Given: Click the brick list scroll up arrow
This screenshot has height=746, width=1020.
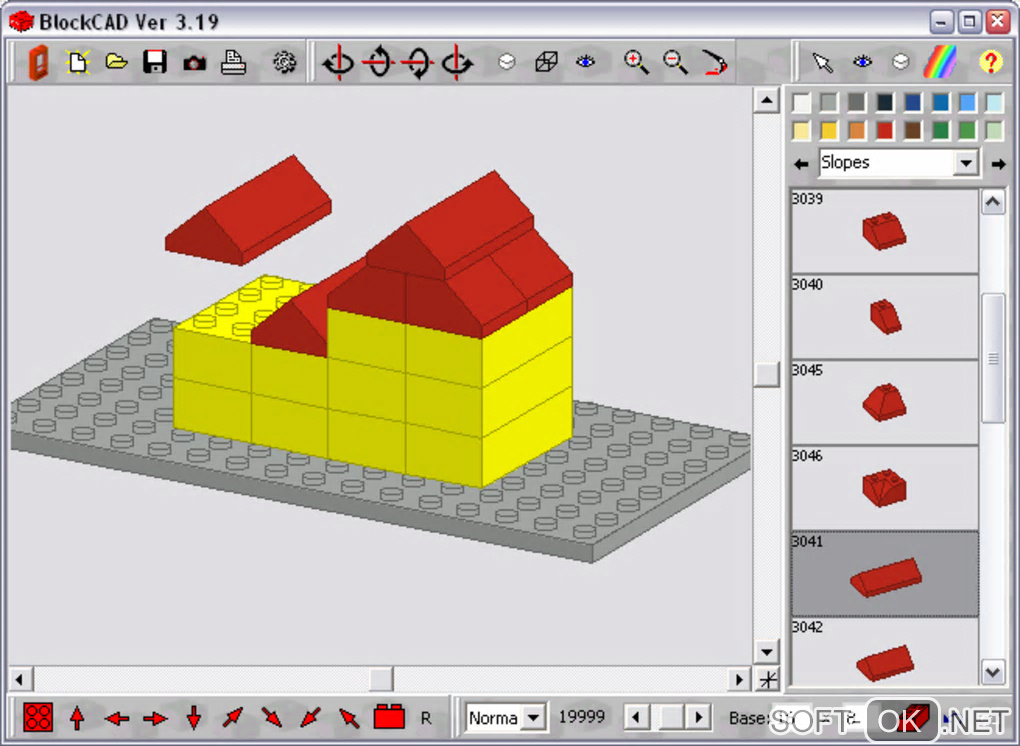Looking at the screenshot, I should pos(993,203).
